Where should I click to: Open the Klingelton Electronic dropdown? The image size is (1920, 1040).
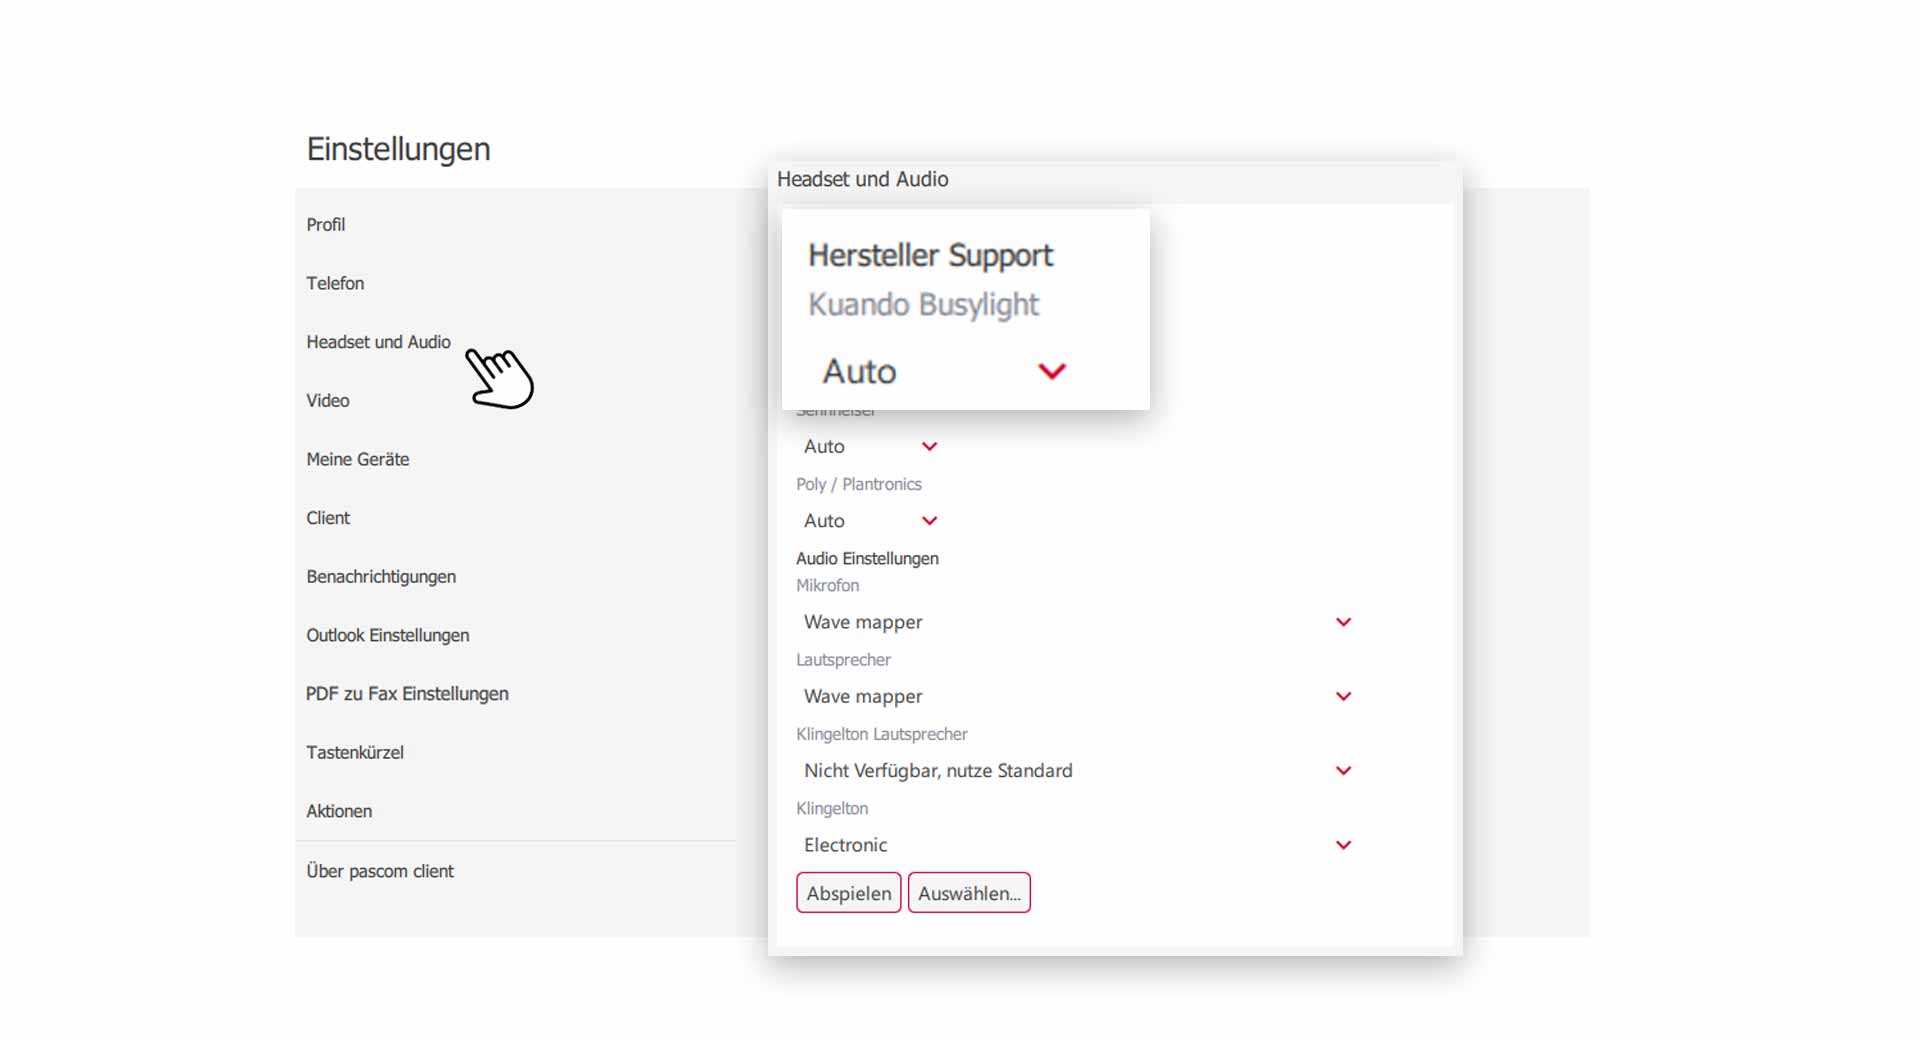[1077, 845]
